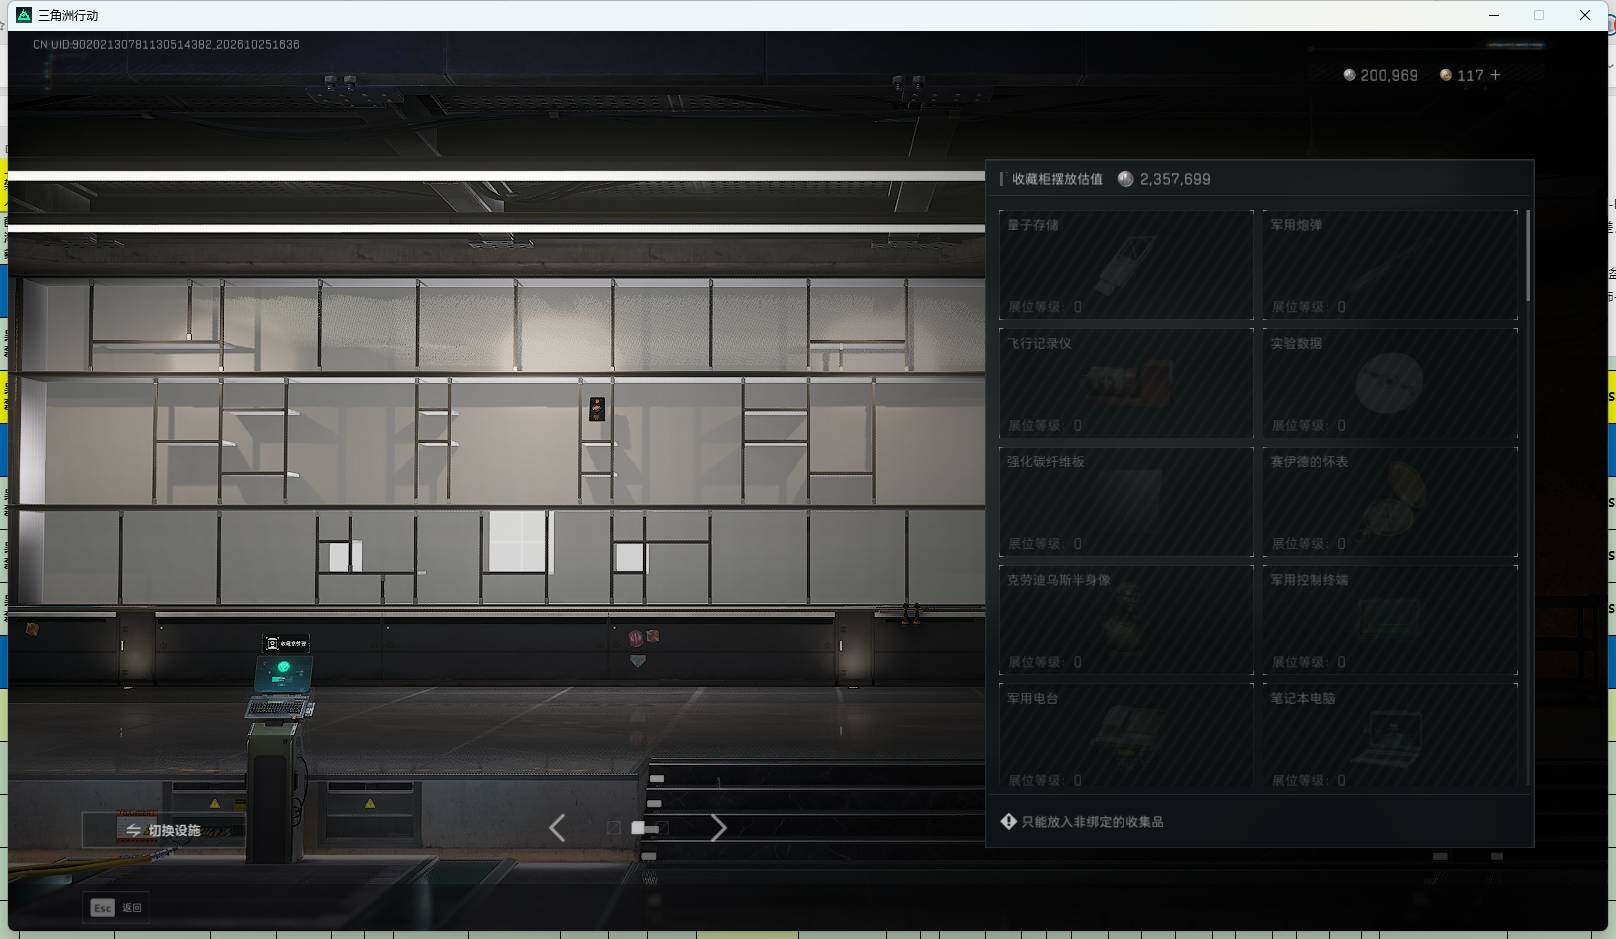
Task: Click the terminal label icon above the laptop
Action: coord(286,643)
